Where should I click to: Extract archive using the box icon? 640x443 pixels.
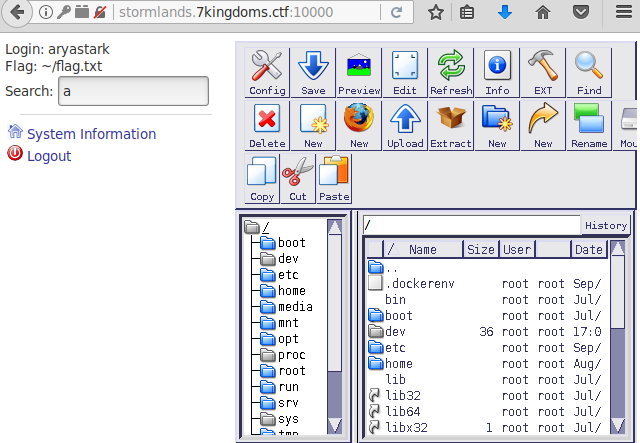(451, 126)
